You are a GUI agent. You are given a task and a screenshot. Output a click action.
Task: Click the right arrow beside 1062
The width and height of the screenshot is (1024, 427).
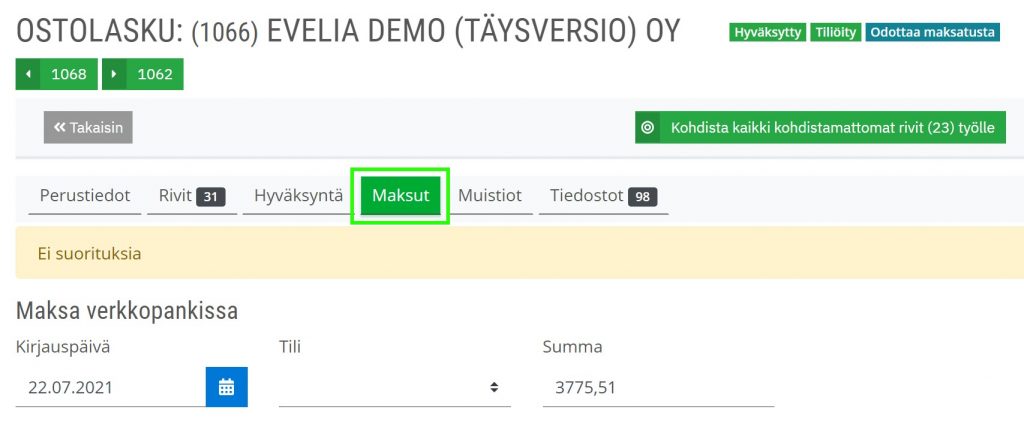click(114, 74)
